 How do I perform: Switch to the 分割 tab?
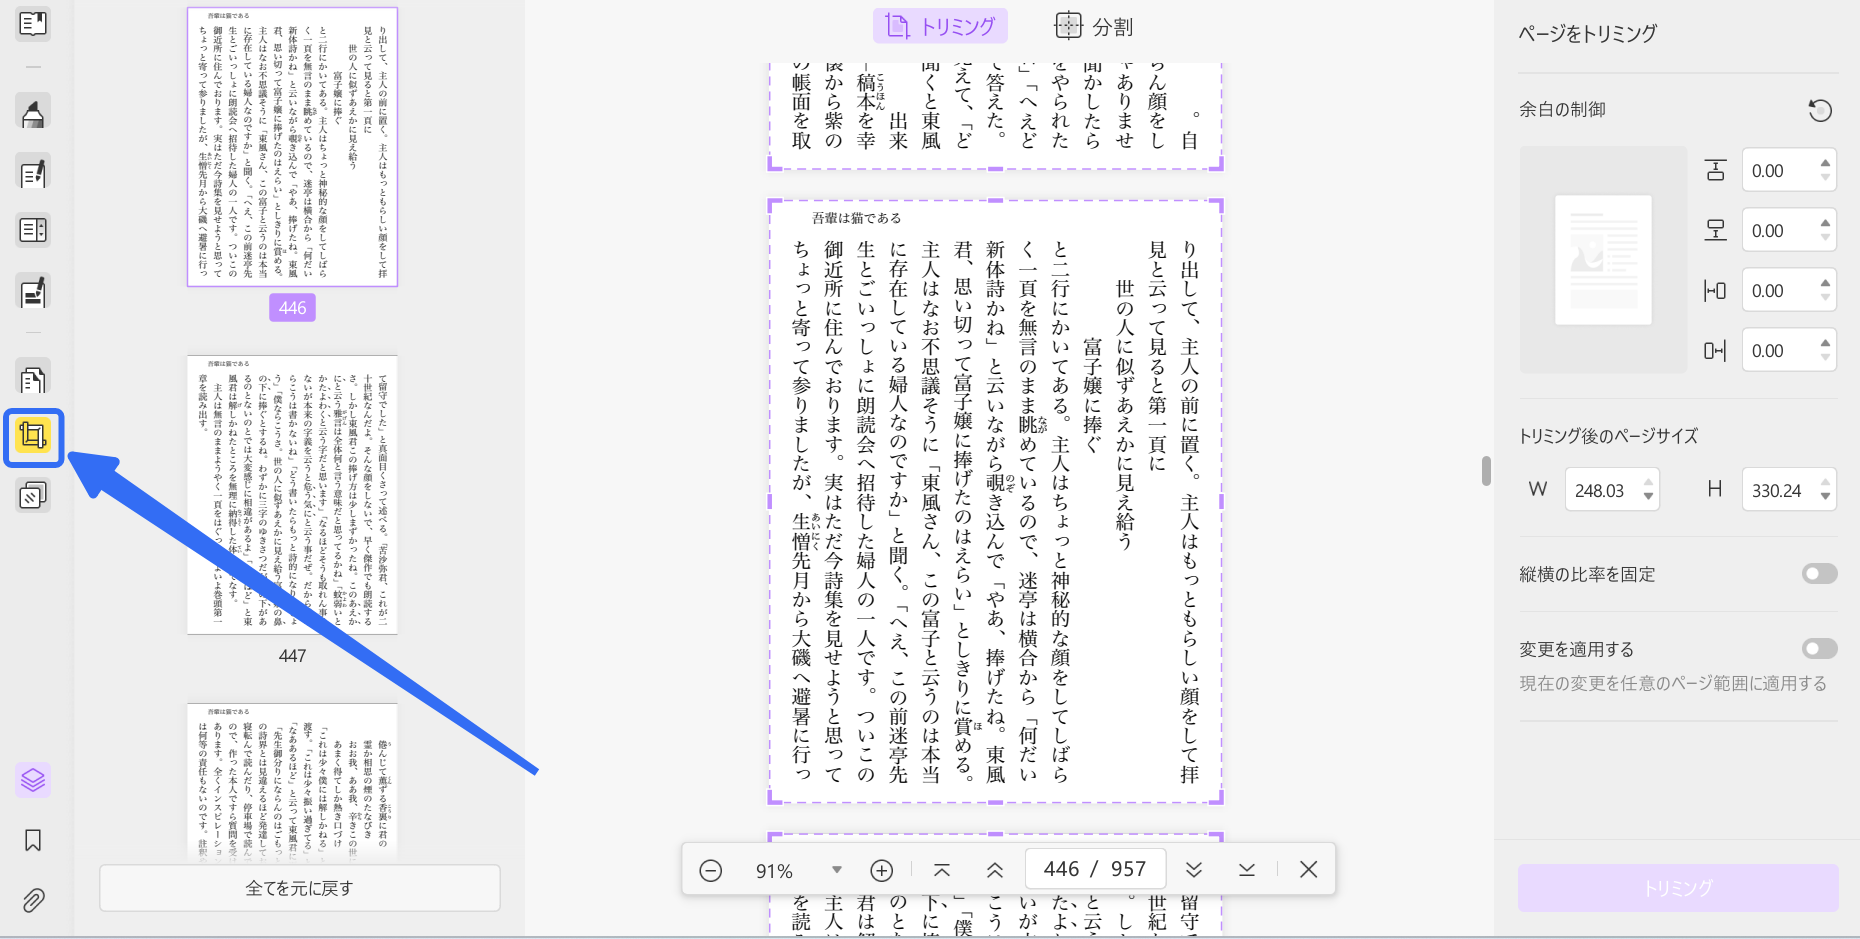tap(1094, 26)
